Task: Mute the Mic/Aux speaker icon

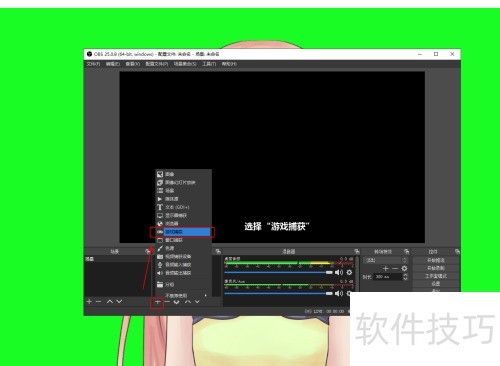Action: point(339,293)
